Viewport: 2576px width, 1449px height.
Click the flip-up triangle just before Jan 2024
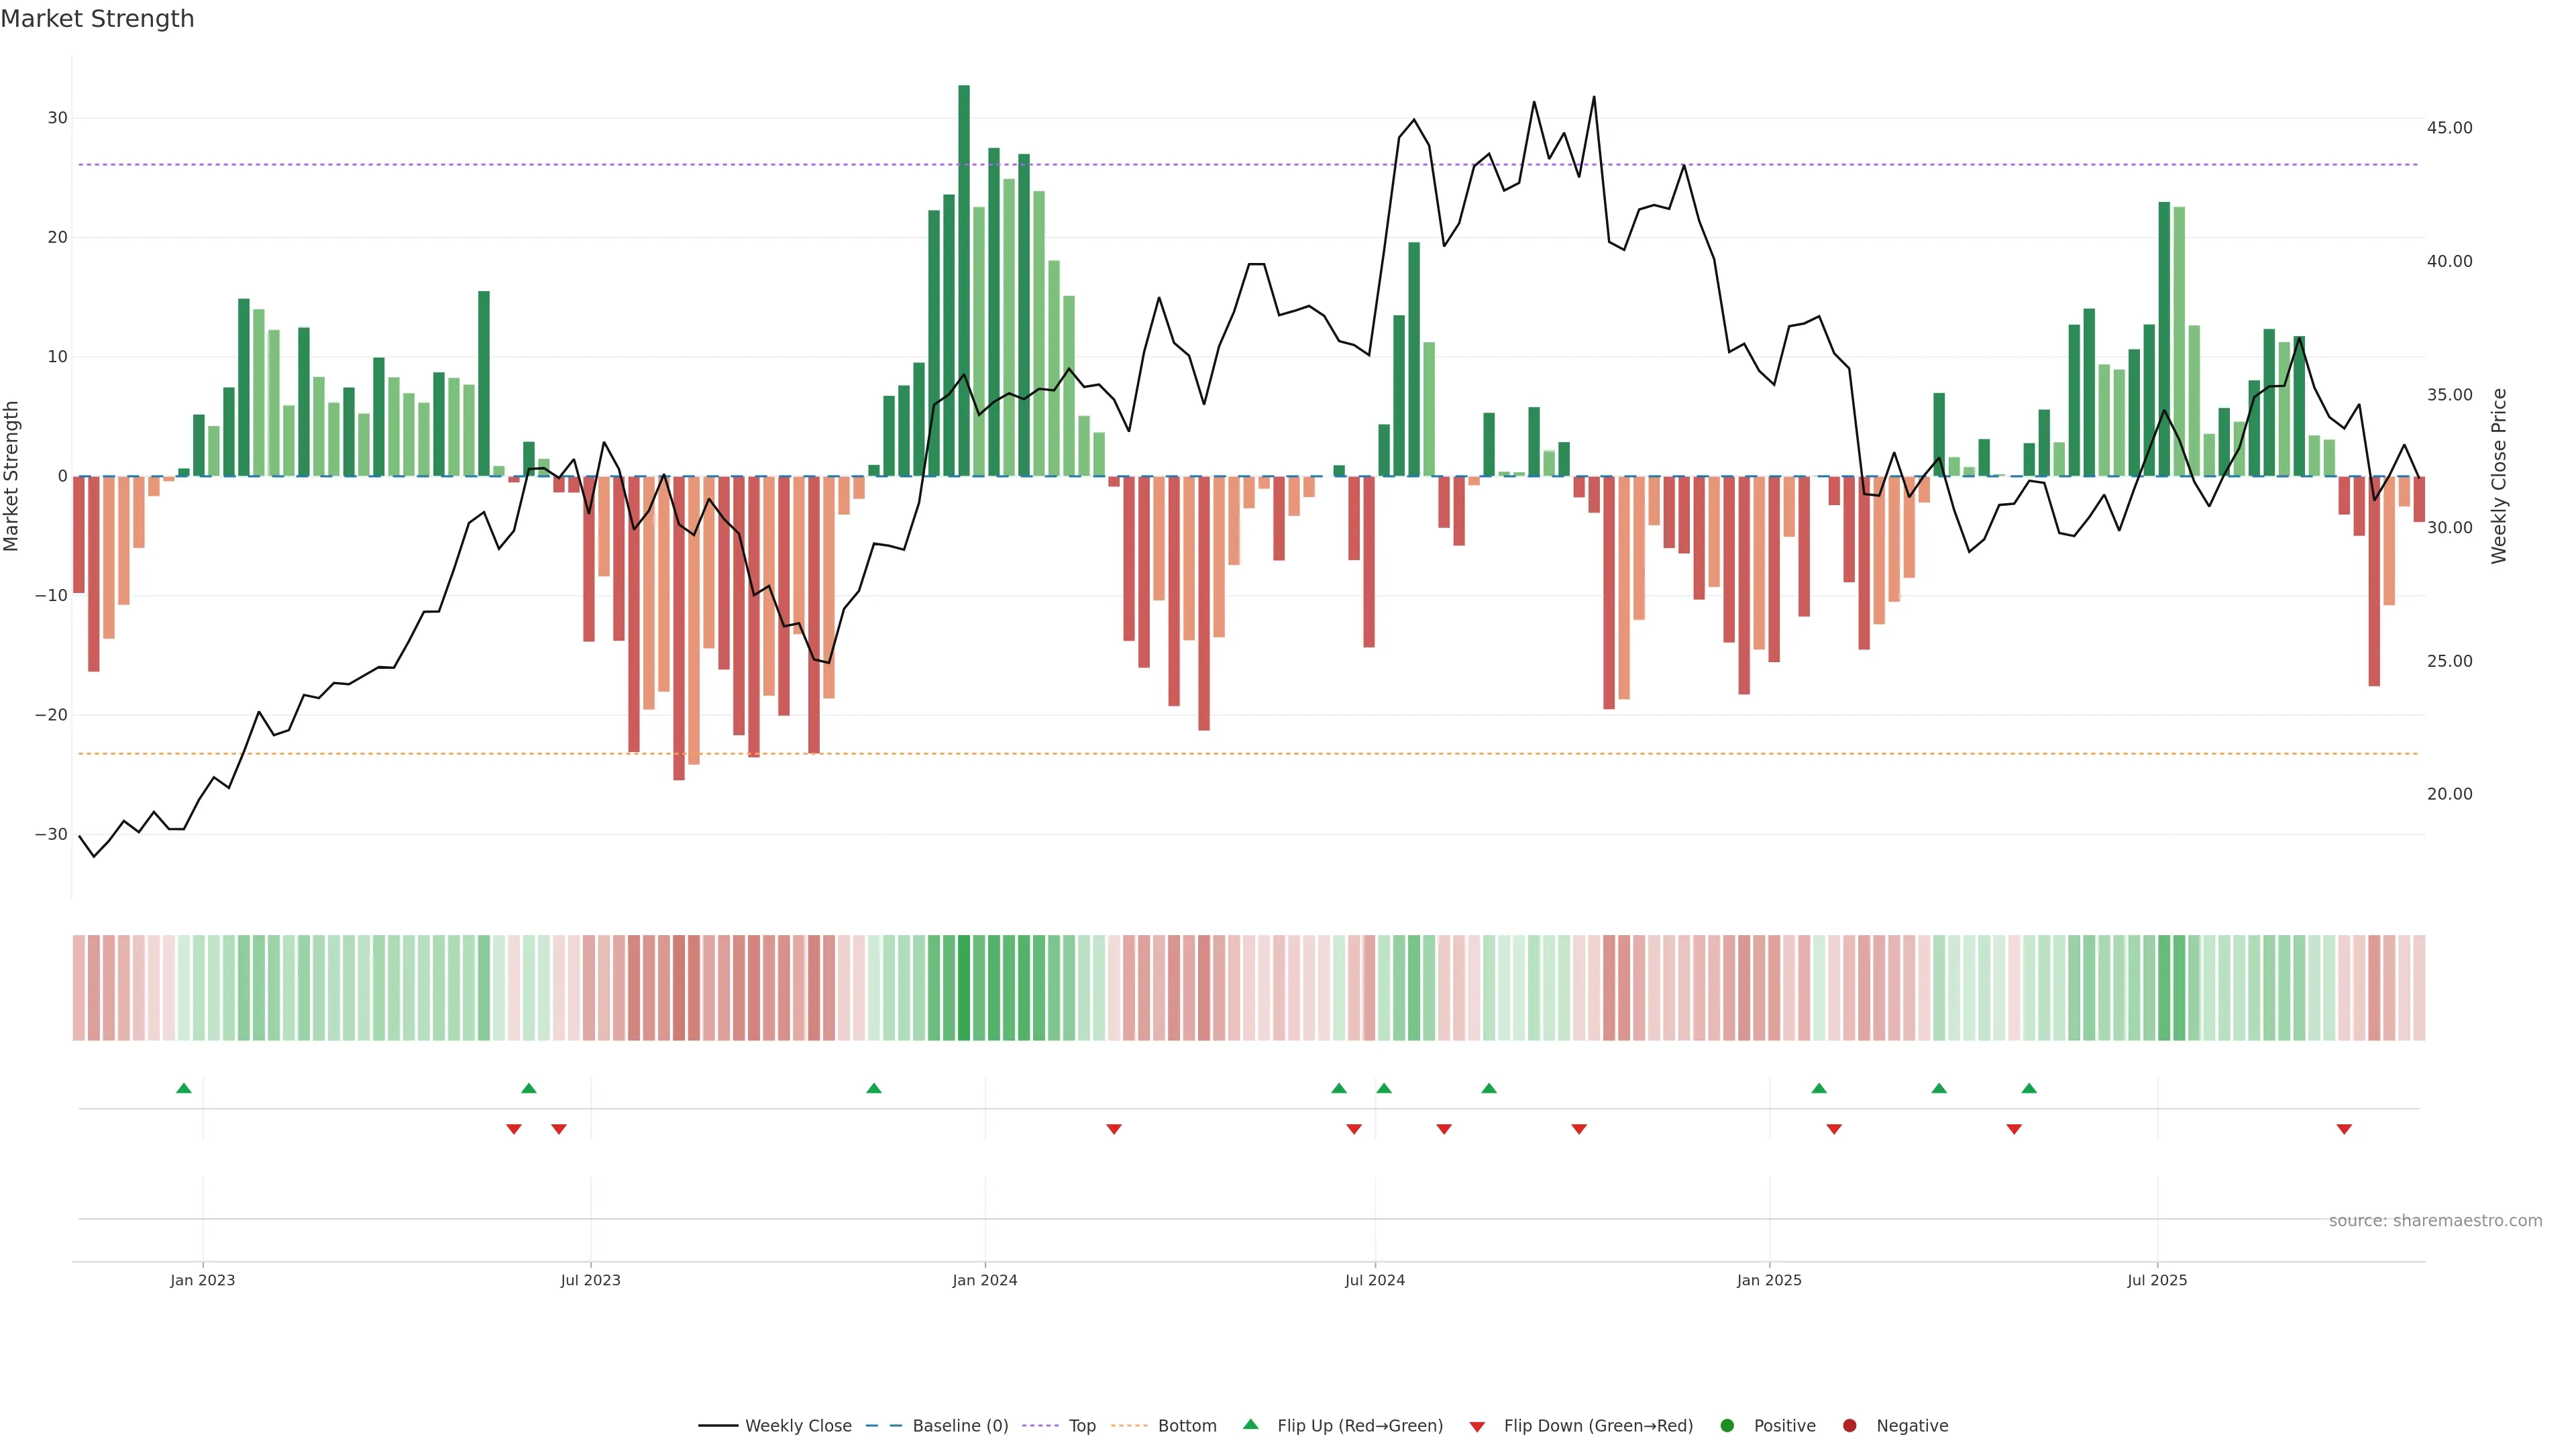pos(874,1088)
